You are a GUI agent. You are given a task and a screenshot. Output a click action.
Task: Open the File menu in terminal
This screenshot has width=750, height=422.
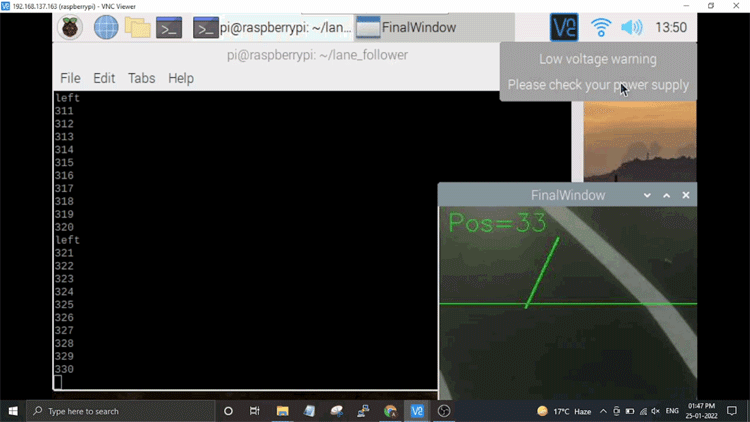pos(70,78)
